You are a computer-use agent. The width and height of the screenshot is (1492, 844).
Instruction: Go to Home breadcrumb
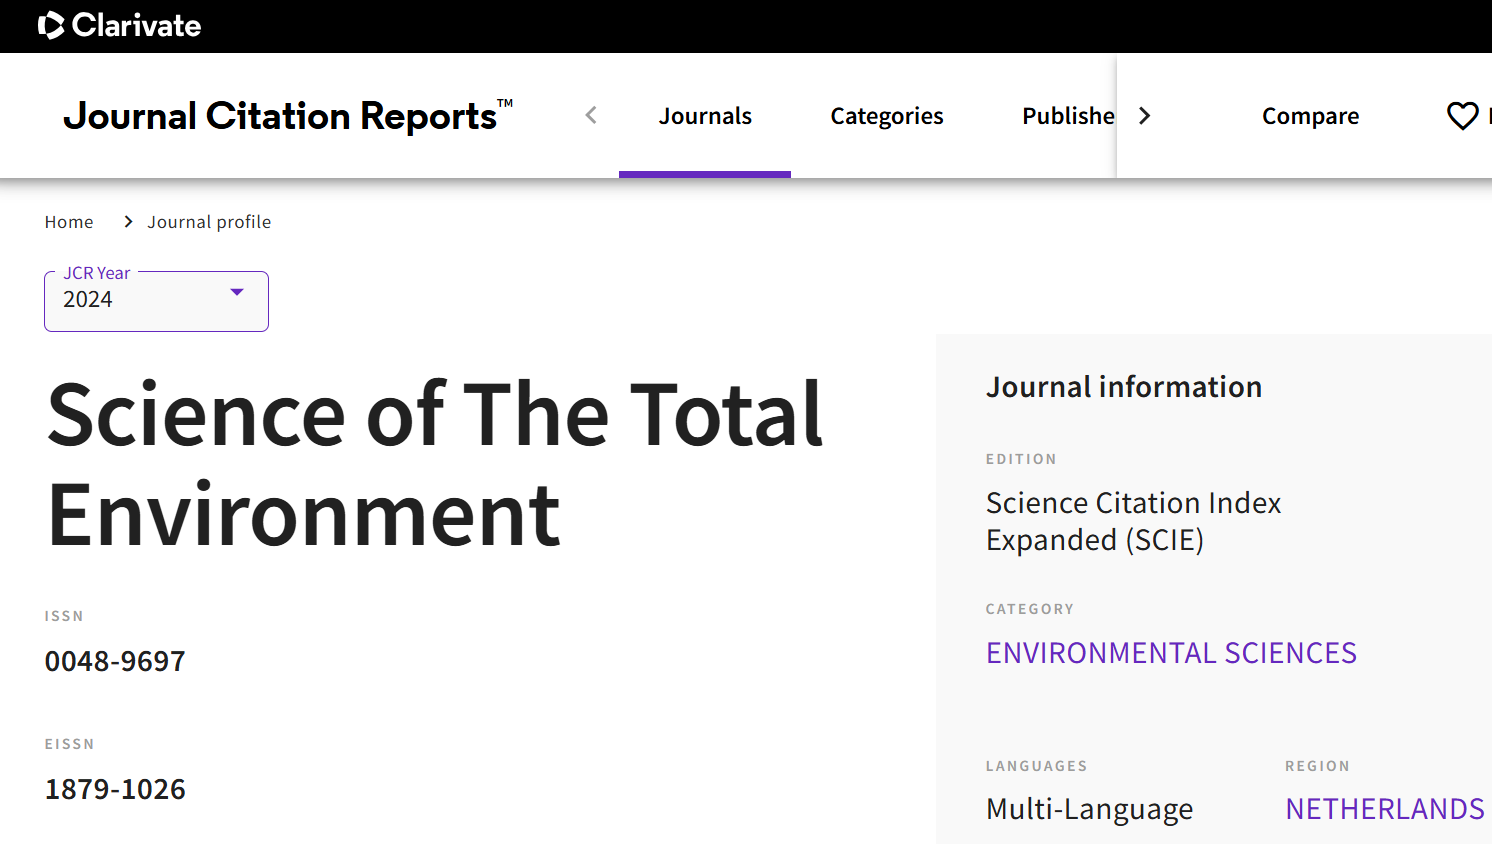(69, 222)
